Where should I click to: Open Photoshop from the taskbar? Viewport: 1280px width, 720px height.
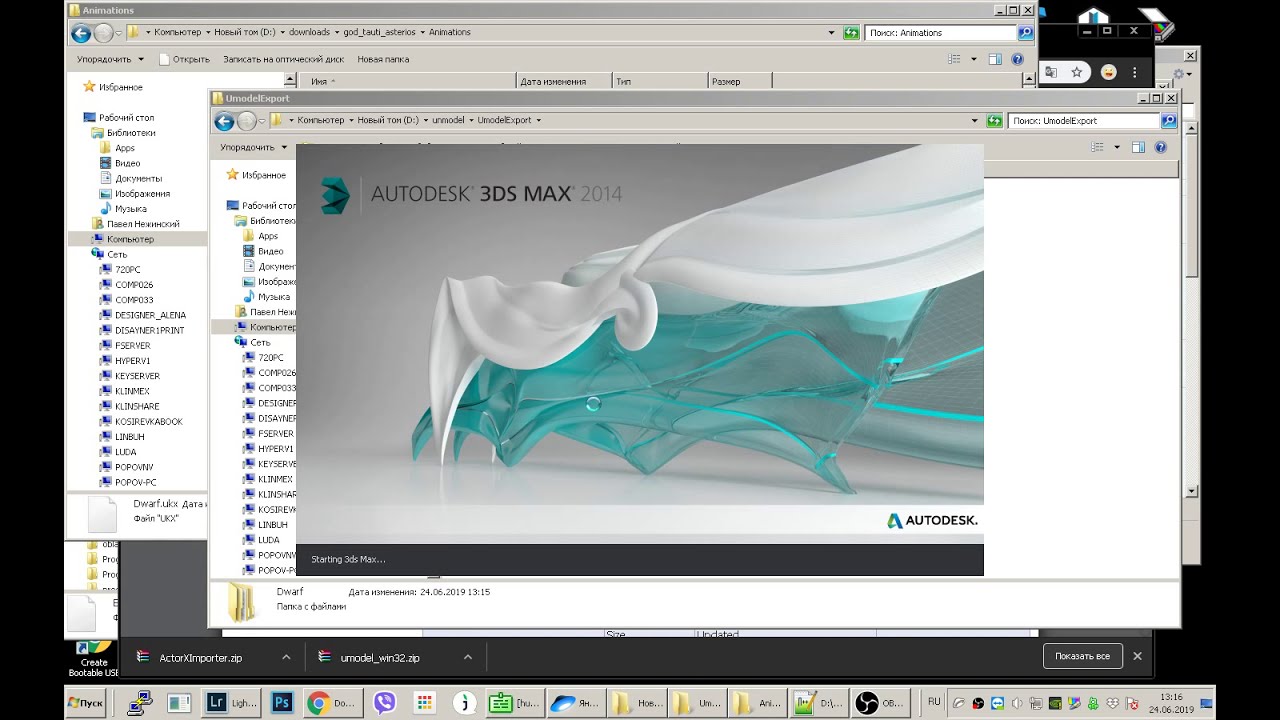click(x=282, y=703)
